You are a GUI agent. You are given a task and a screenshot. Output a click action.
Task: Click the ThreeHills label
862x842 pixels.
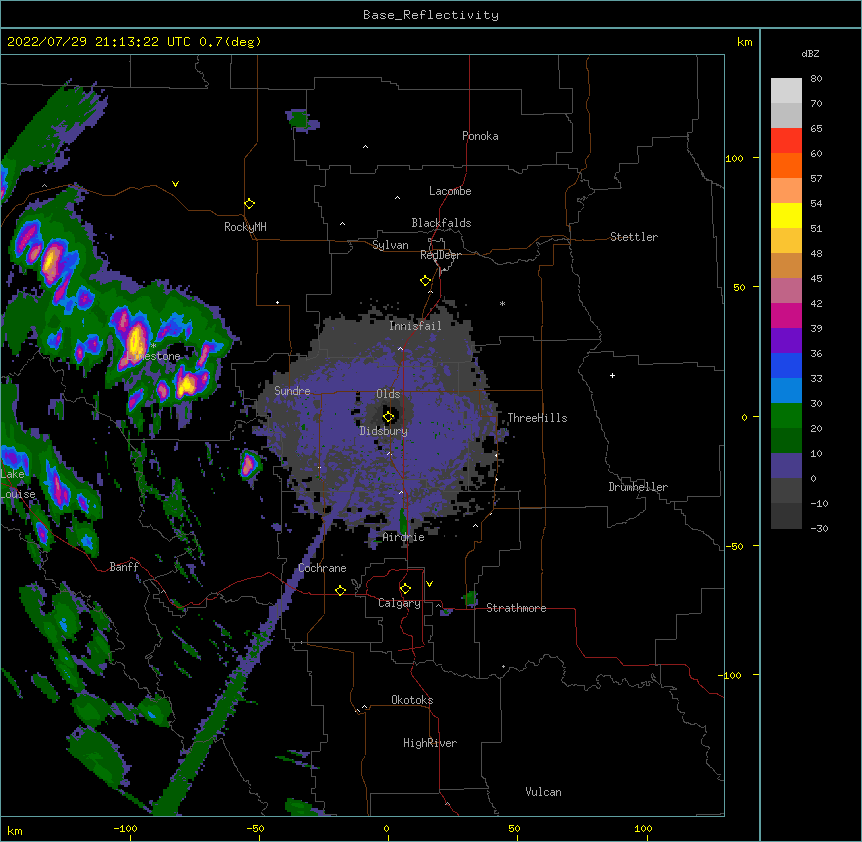pyautogui.click(x=537, y=418)
